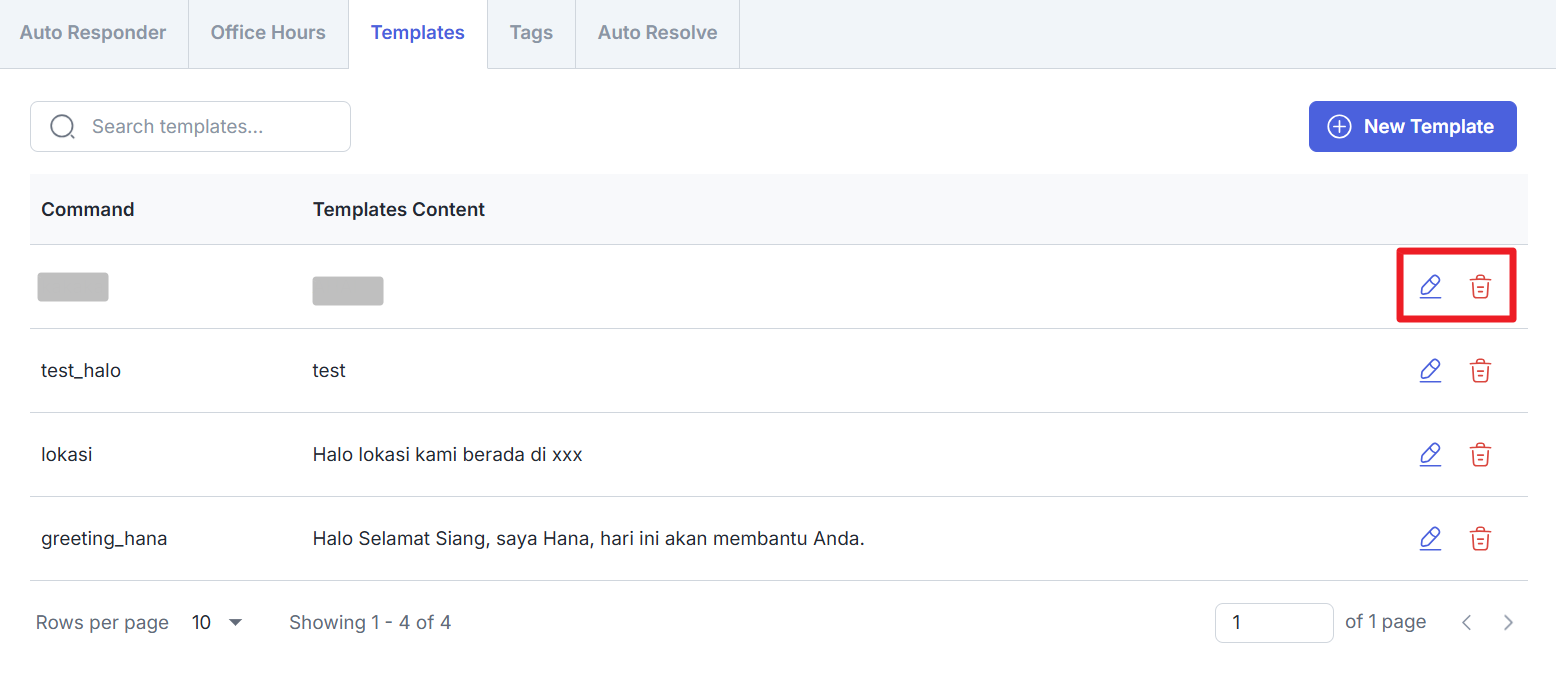Go to the next page arrow
Screen dimensions: 1556x673
(1508, 623)
